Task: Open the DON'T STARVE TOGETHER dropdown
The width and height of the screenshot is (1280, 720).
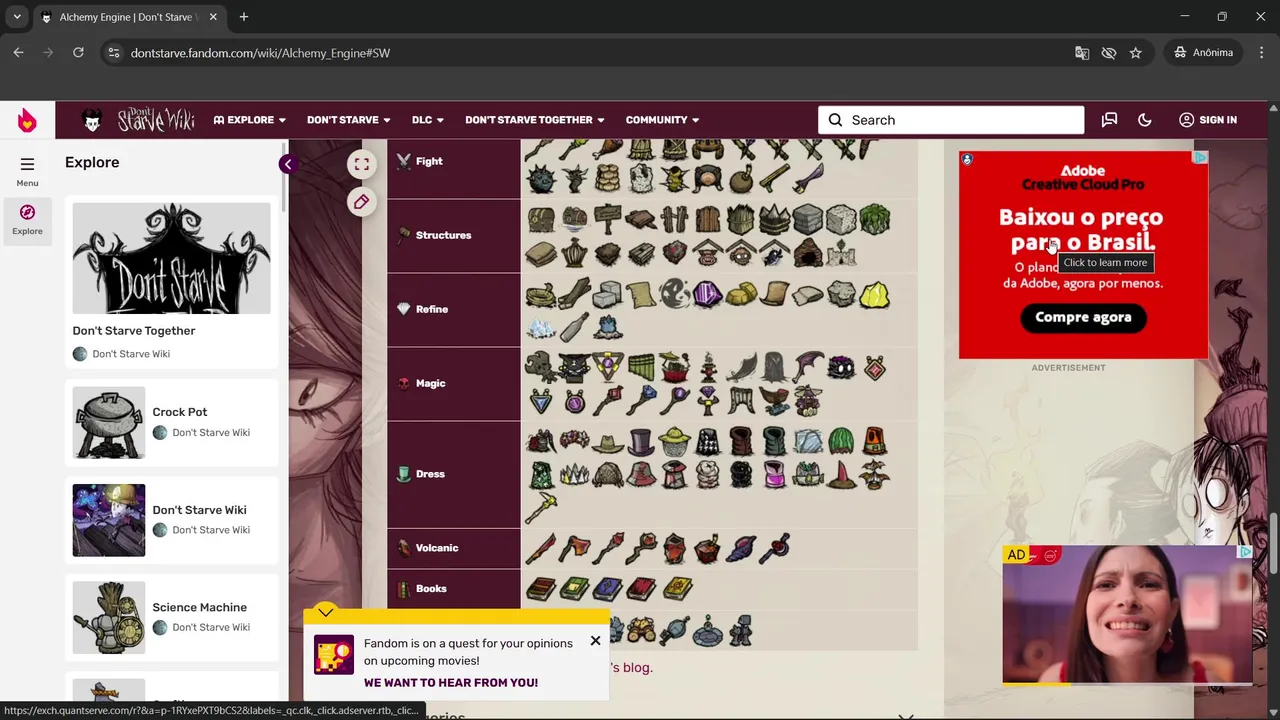Action: [535, 120]
